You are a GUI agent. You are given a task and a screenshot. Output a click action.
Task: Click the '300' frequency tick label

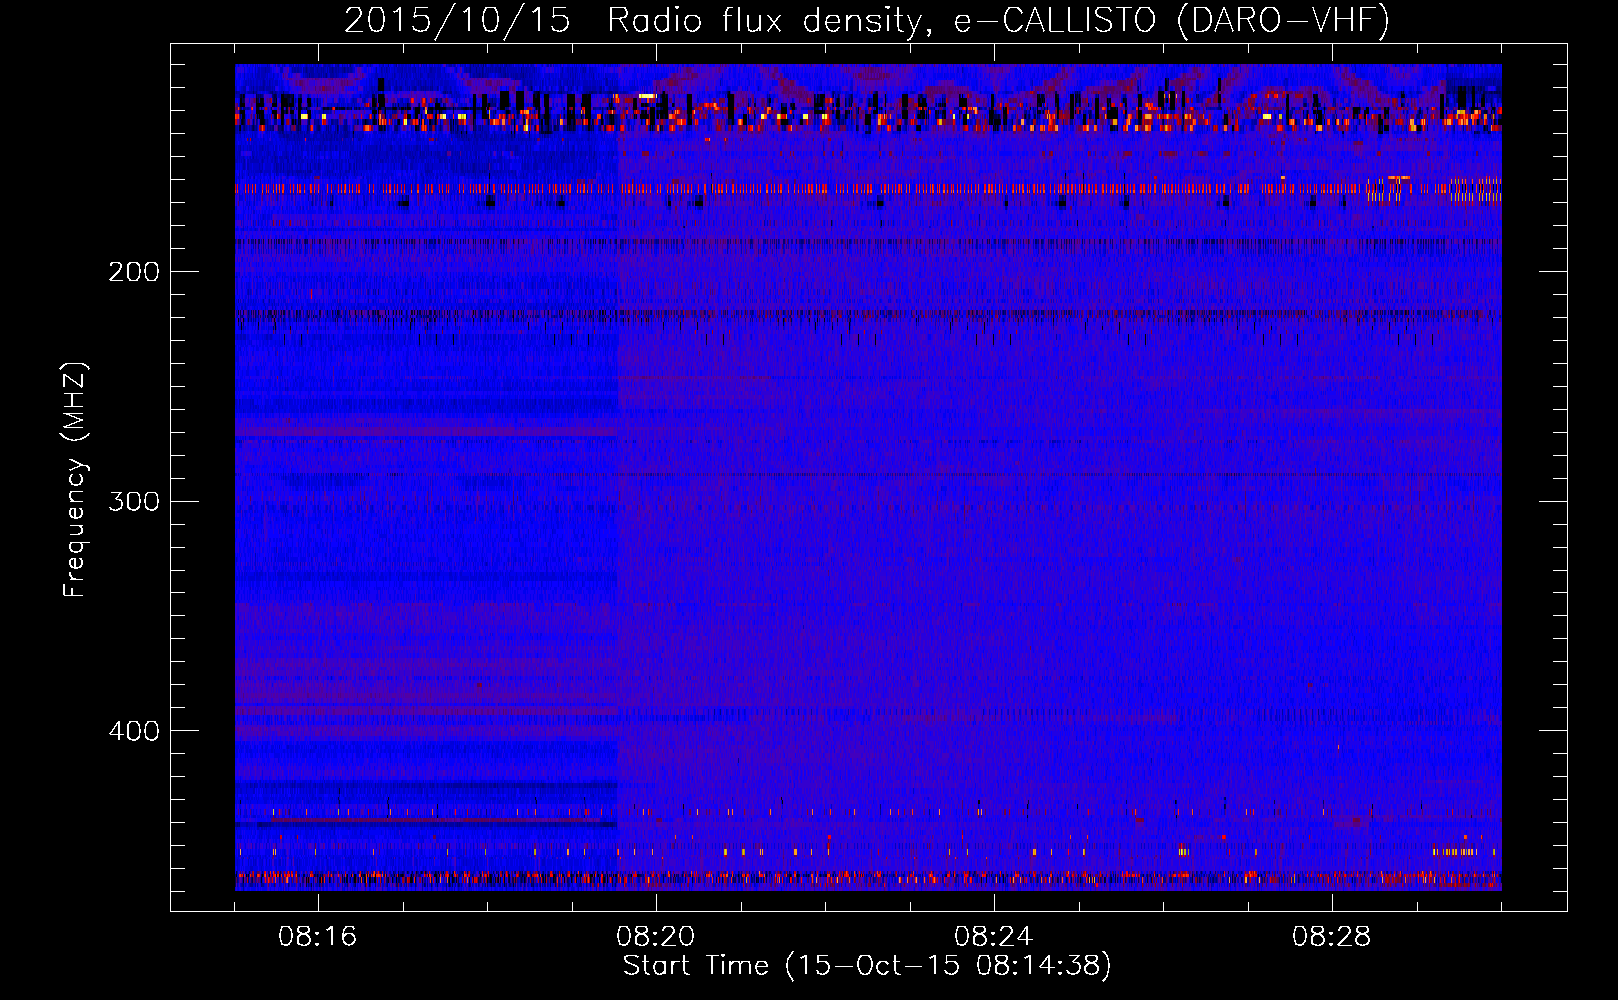[134, 501]
